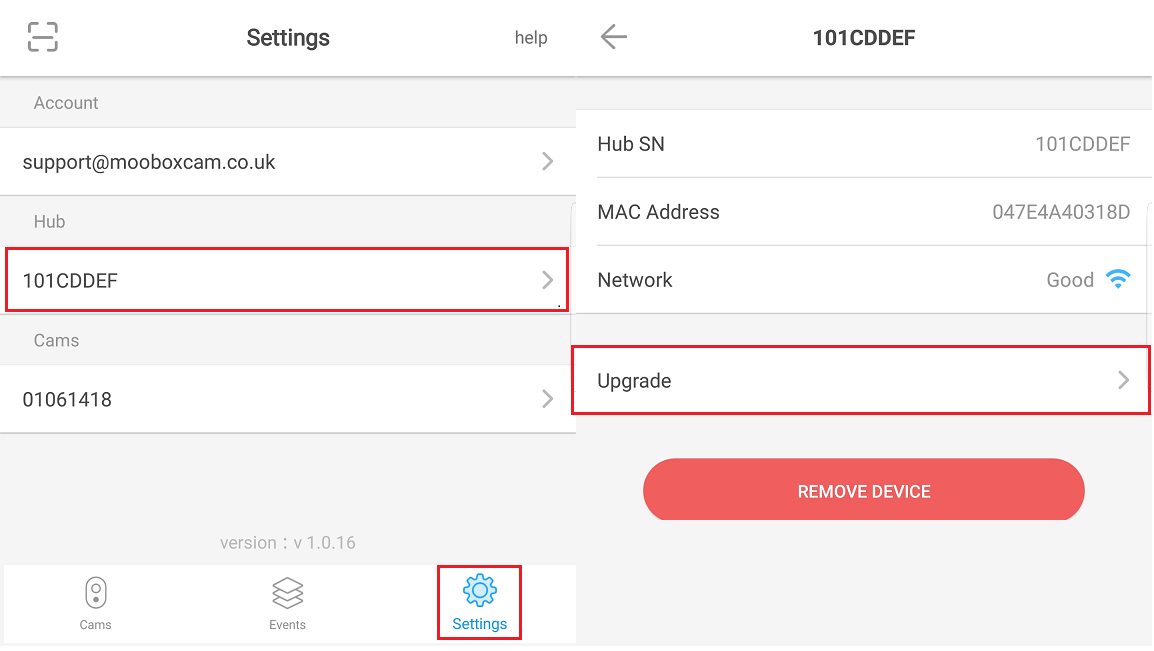Image resolution: width=1154 pixels, height=651 pixels.
Task: Switch to the Events tab label
Action: pyautogui.click(x=287, y=625)
